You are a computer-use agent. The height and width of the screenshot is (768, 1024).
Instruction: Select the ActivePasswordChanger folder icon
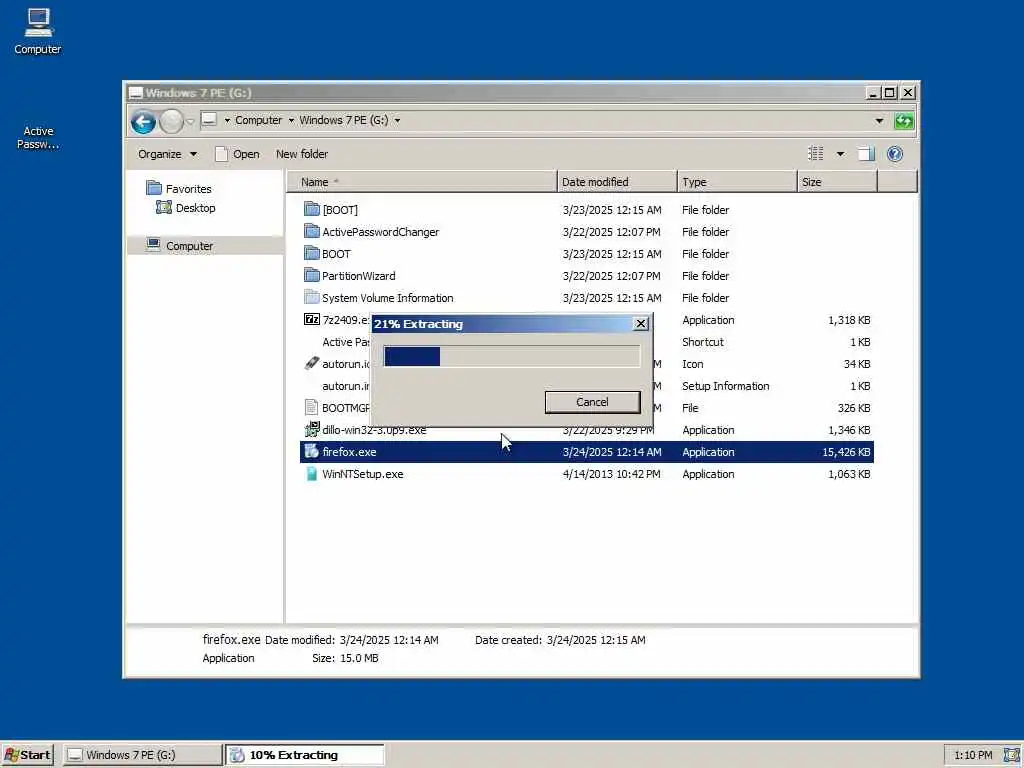[x=312, y=231]
